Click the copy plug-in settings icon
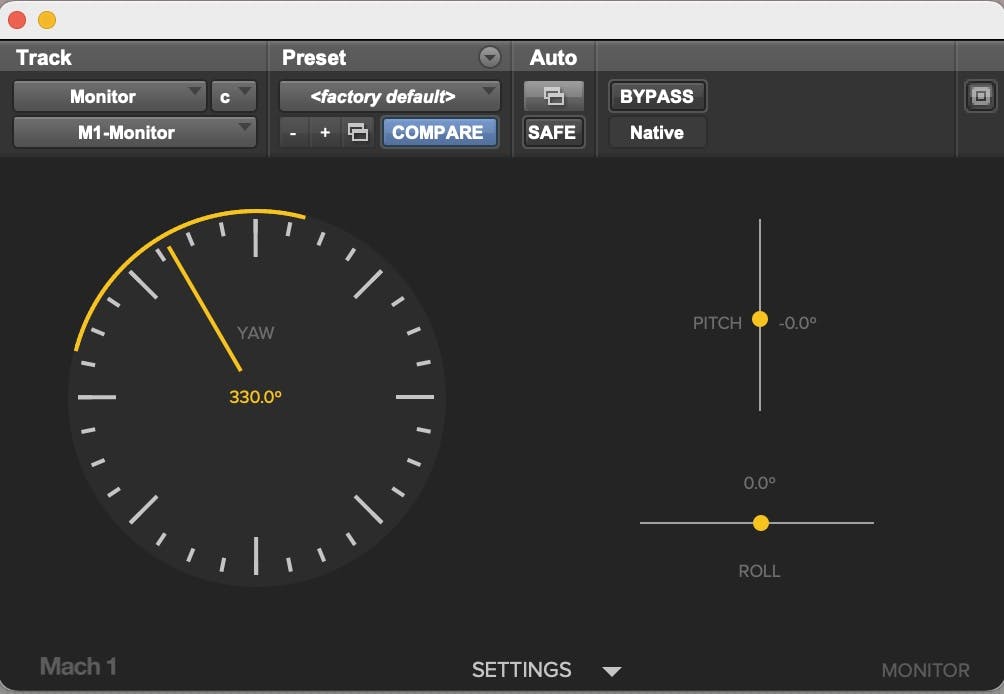Image resolution: width=1004 pixels, height=694 pixels. click(x=357, y=131)
